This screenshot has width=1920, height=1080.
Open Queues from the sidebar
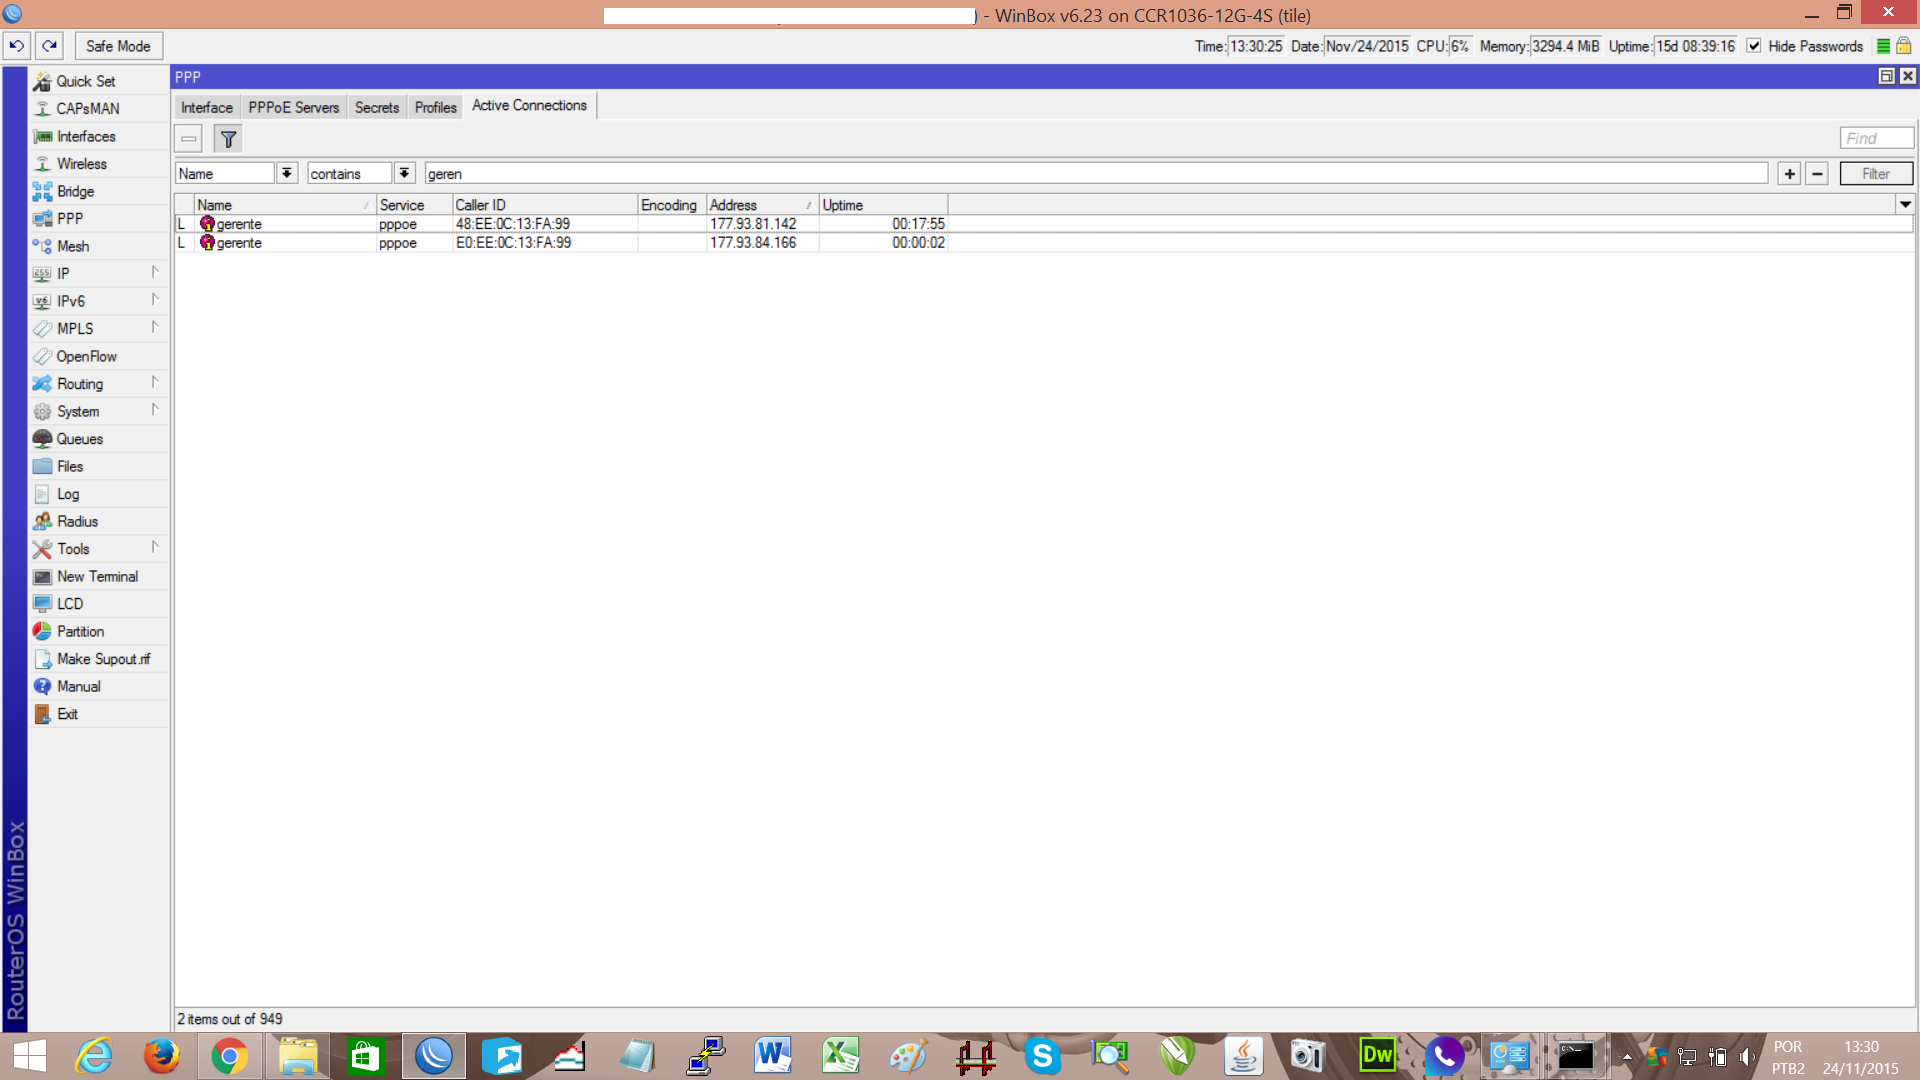(79, 439)
